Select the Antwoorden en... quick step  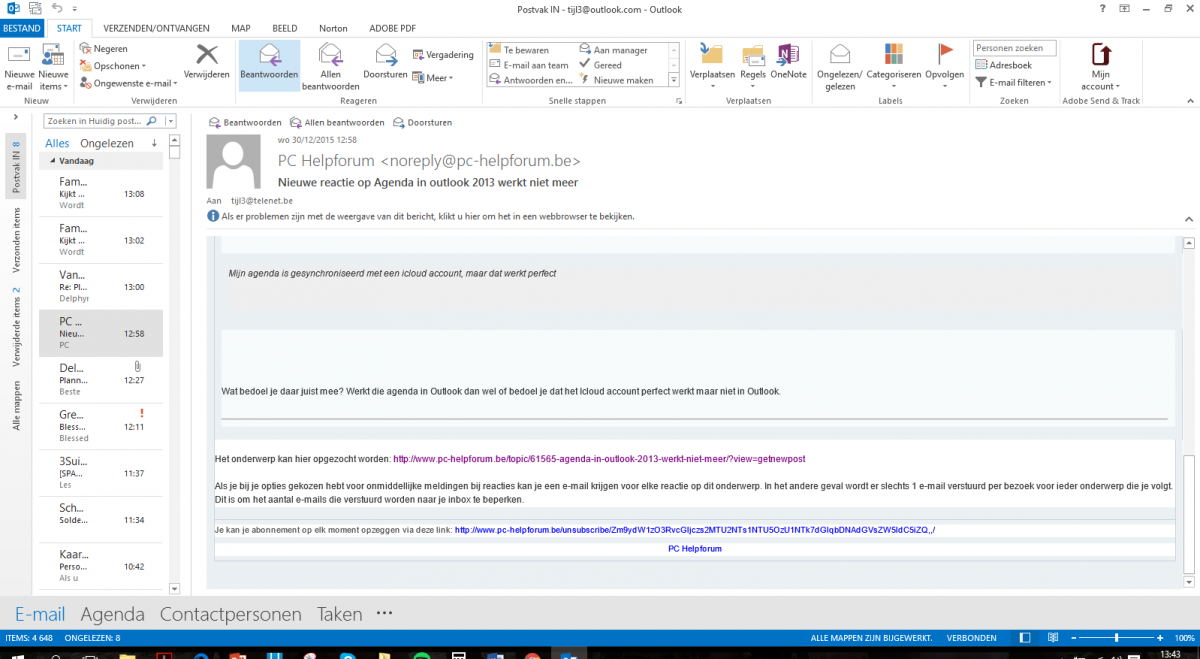pos(530,80)
